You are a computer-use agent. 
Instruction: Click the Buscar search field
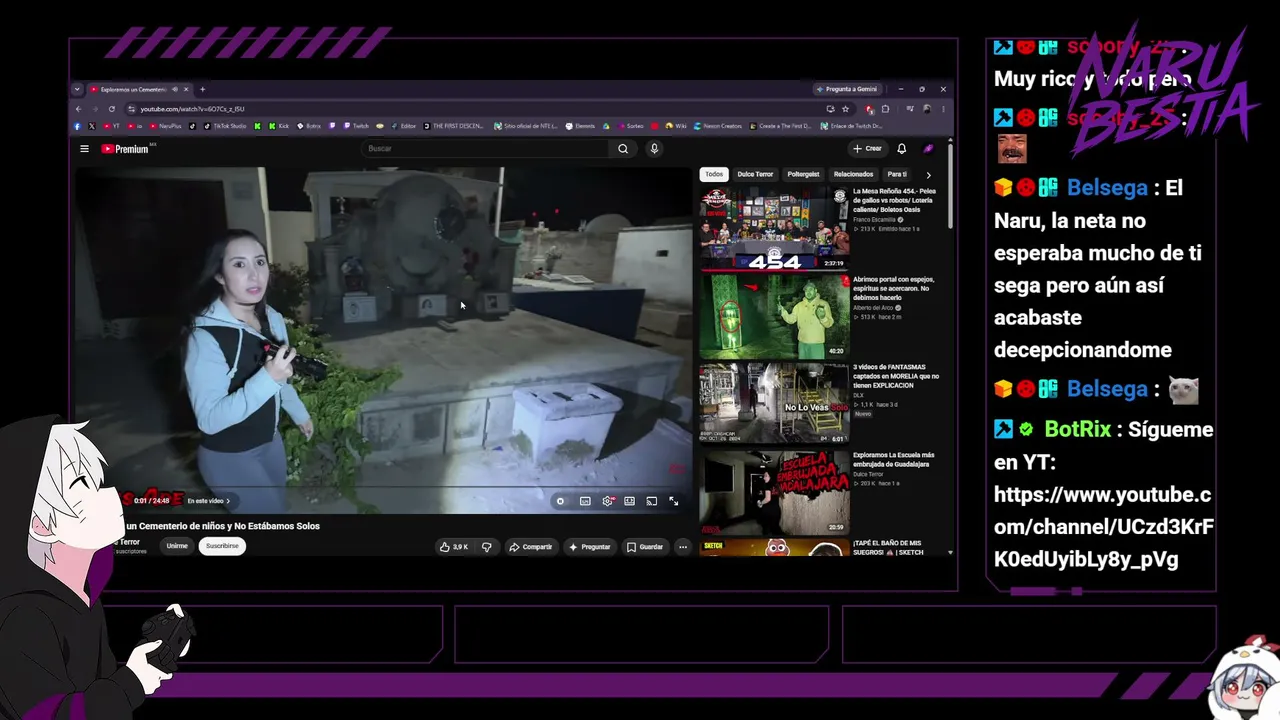487,149
